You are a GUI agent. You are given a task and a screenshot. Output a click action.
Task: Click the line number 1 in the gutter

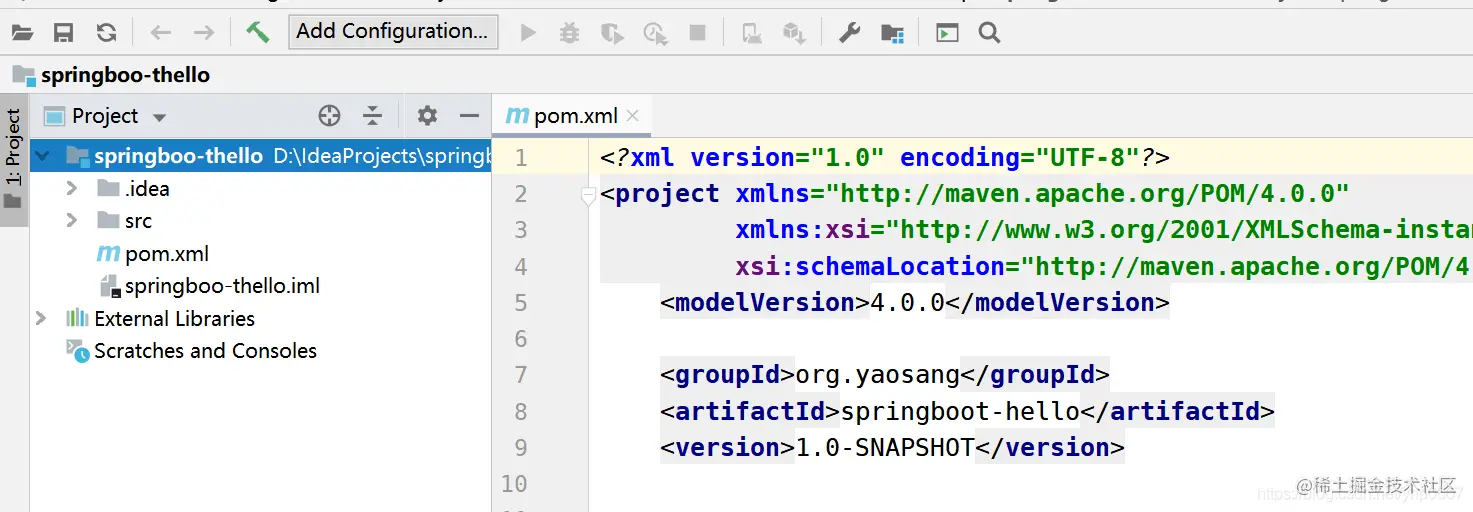click(519, 158)
